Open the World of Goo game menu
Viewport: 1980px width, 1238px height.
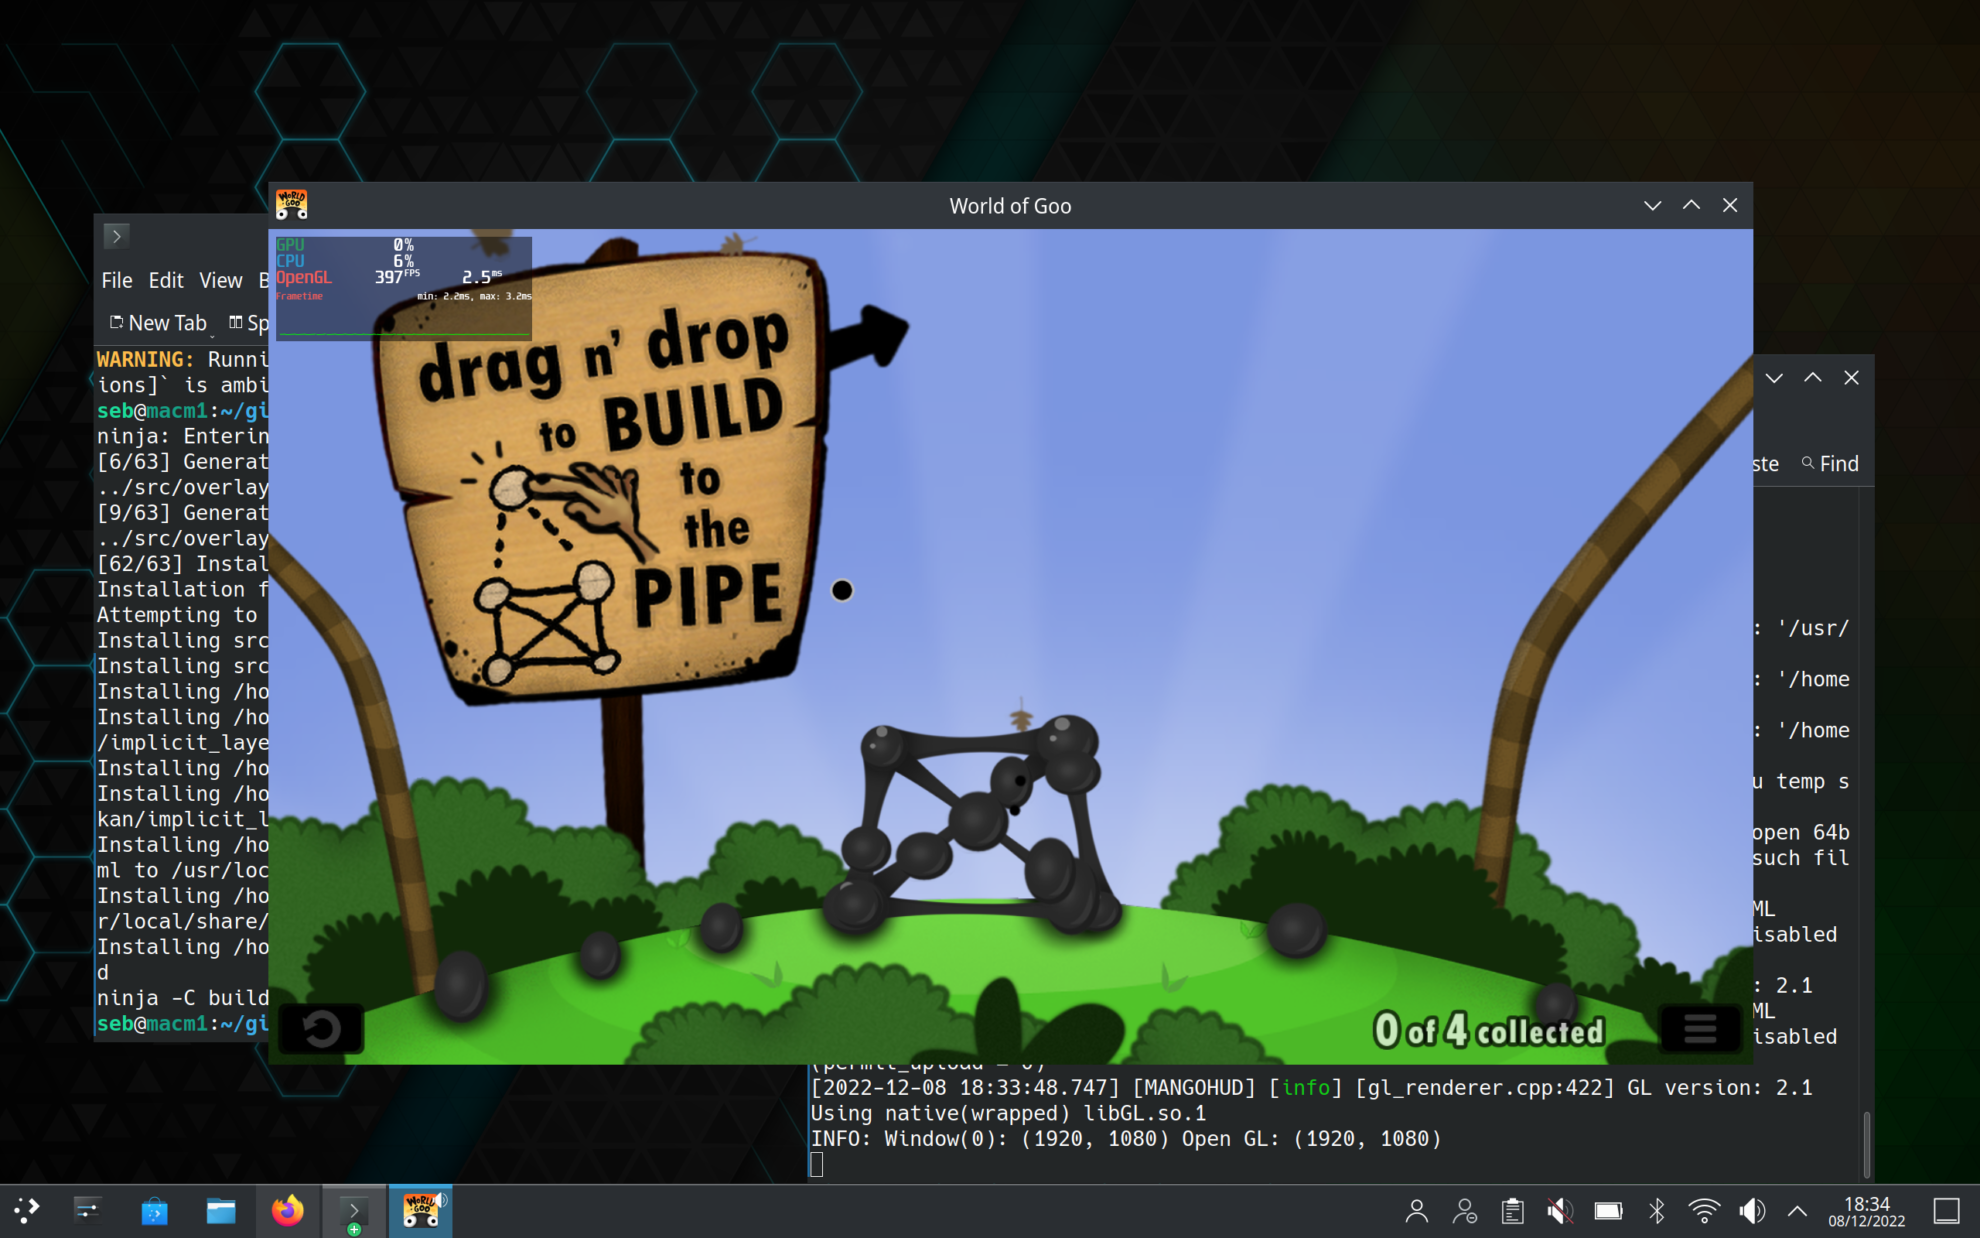1699,1028
